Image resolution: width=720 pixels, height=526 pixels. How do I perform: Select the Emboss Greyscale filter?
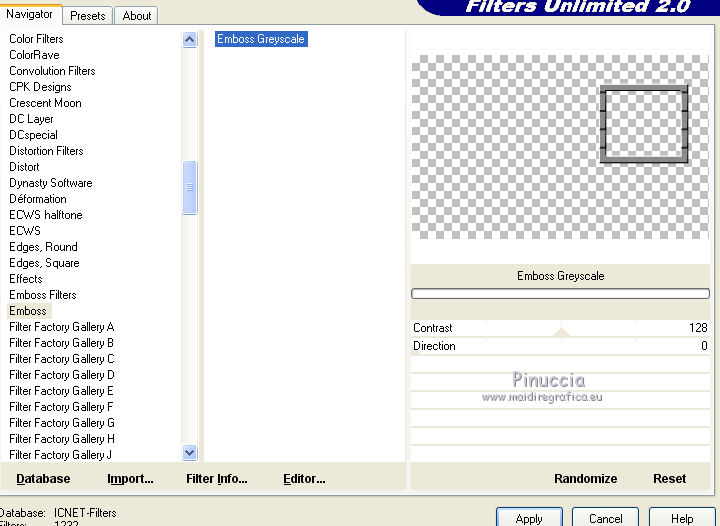(x=261, y=39)
